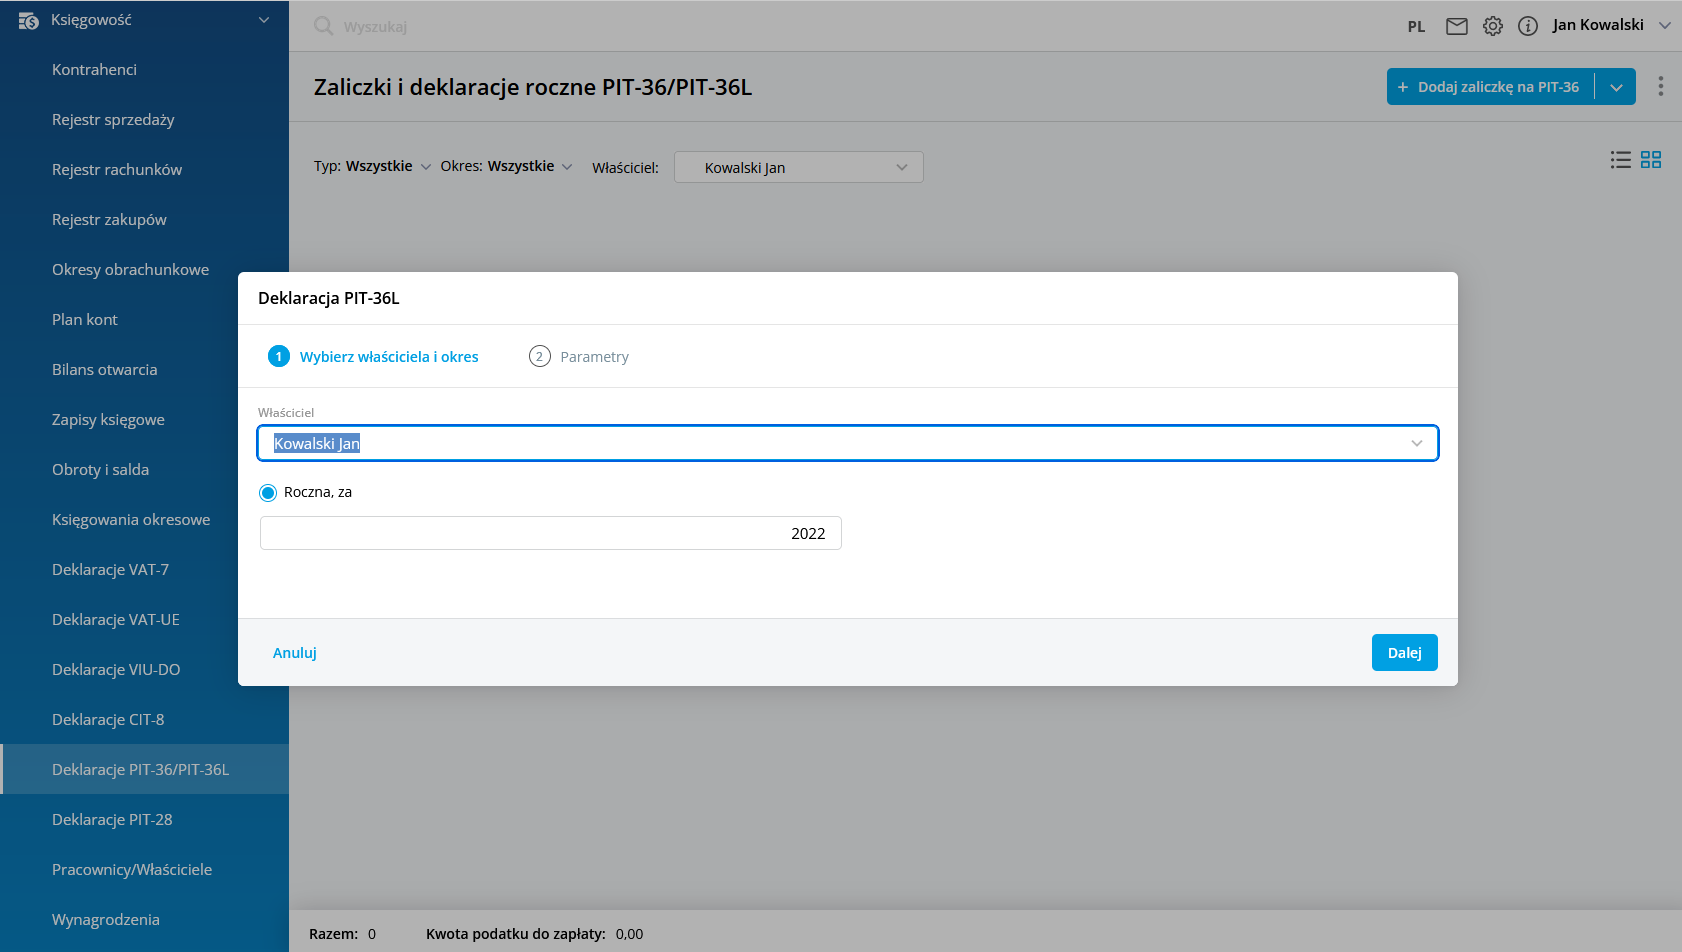
Task: Open Plan kont in the sidebar
Action: click(85, 320)
